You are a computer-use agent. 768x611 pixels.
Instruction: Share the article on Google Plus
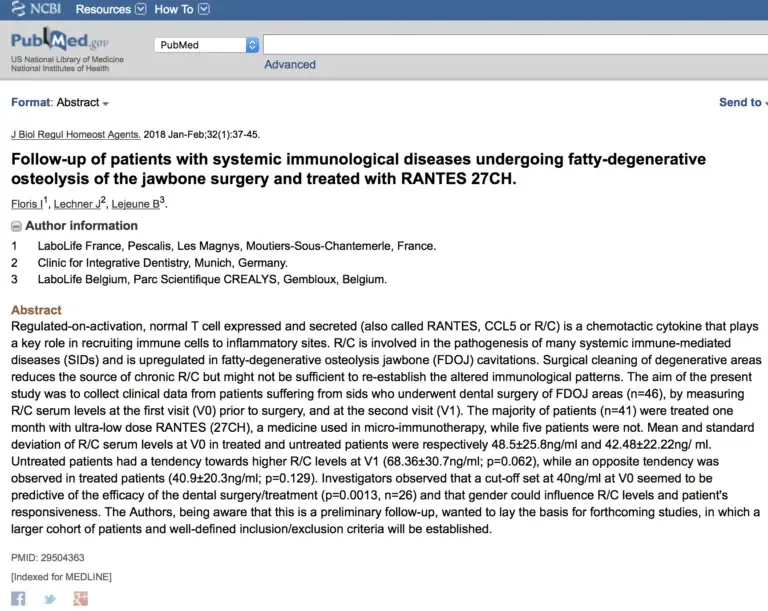pos(80,598)
